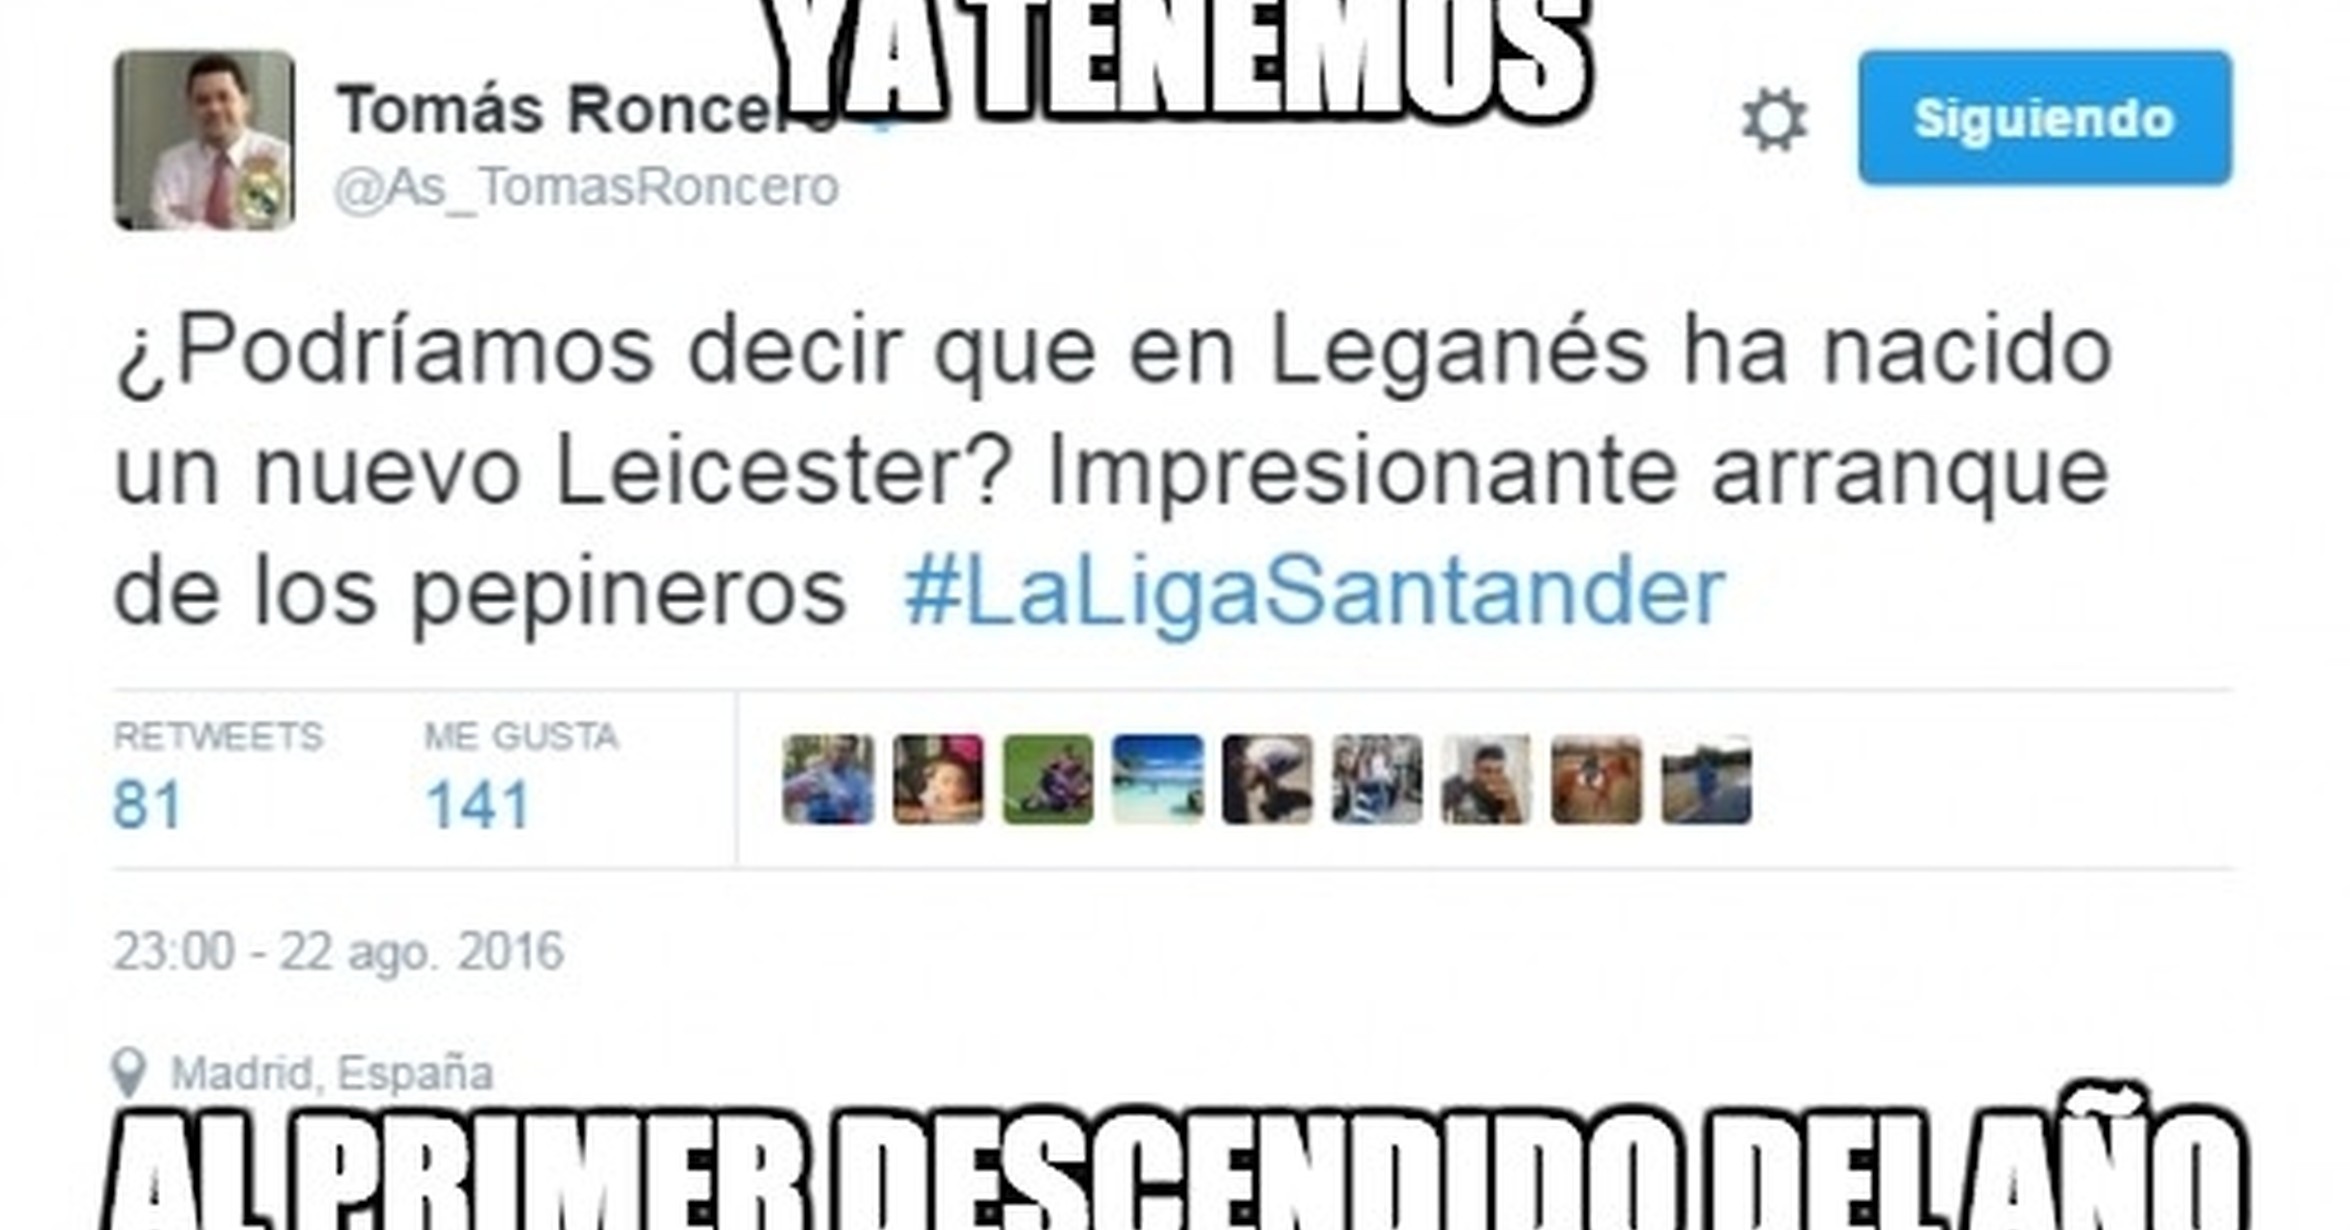
Task: Click the Tomás Roncero display name
Action: [x=585, y=109]
